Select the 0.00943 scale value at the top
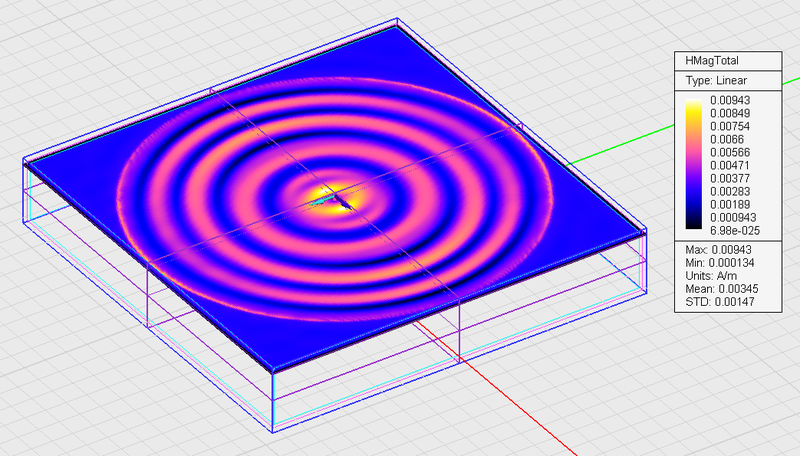The height and width of the screenshot is (456, 800). tap(730, 100)
